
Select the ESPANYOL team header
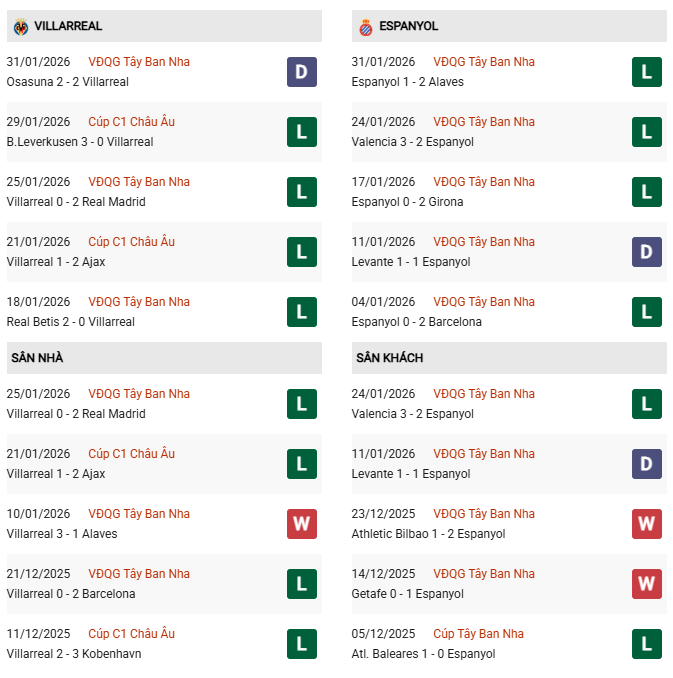coord(409,26)
